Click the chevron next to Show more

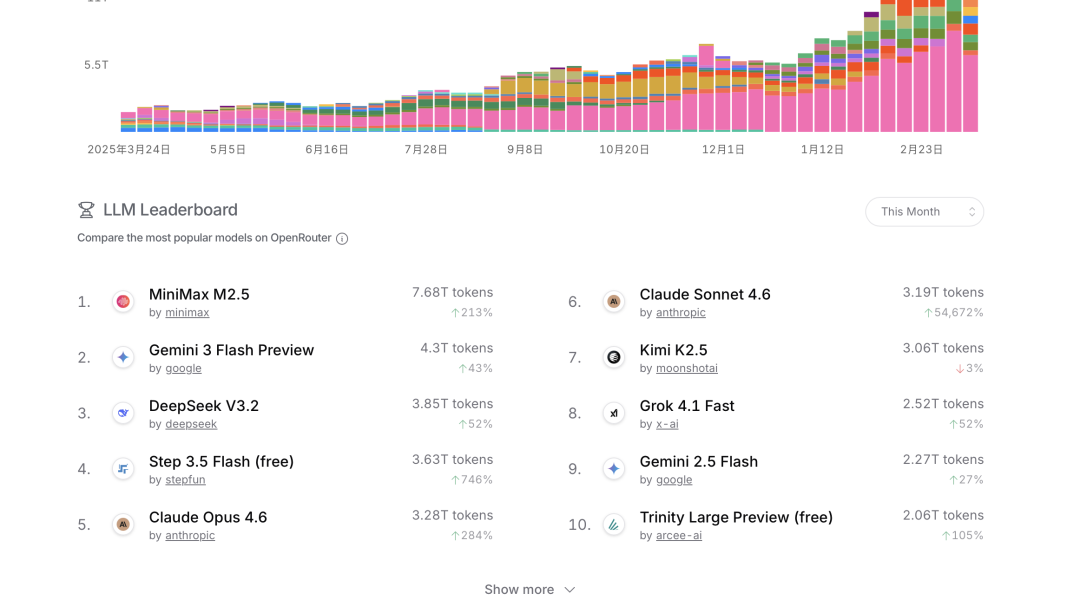(x=570, y=590)
